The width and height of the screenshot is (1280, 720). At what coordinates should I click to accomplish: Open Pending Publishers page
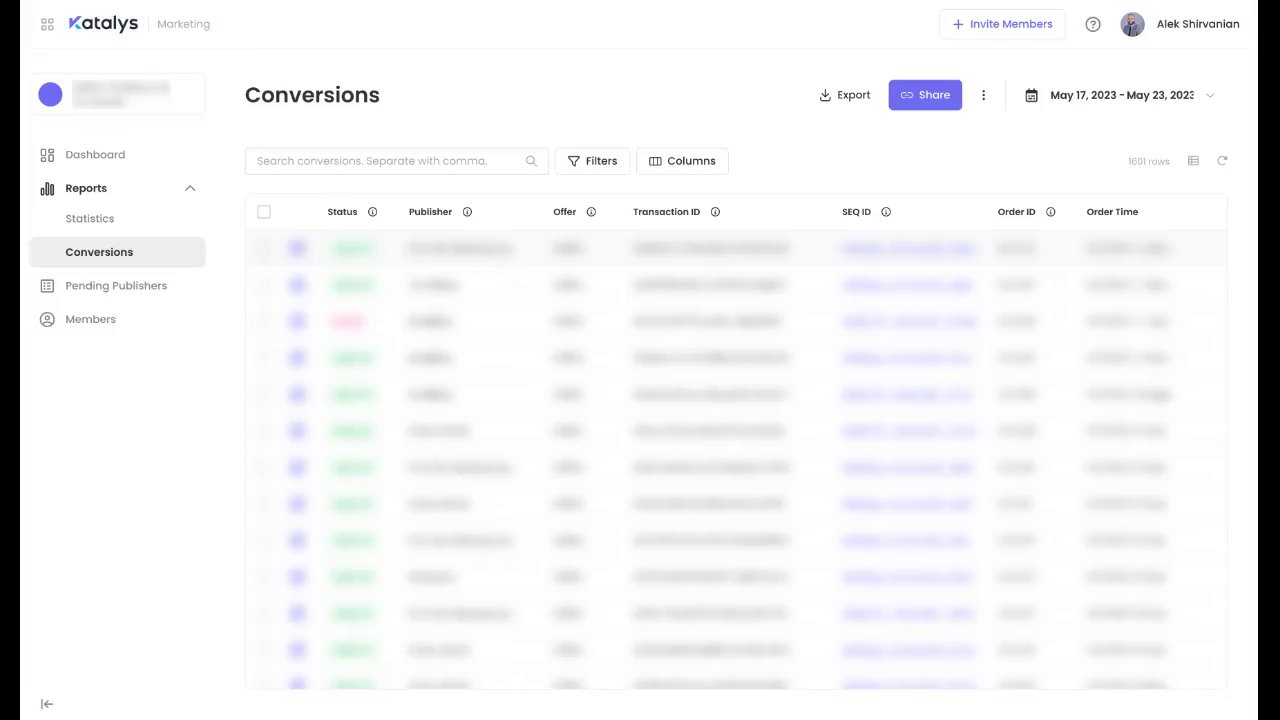coord(116,286)
